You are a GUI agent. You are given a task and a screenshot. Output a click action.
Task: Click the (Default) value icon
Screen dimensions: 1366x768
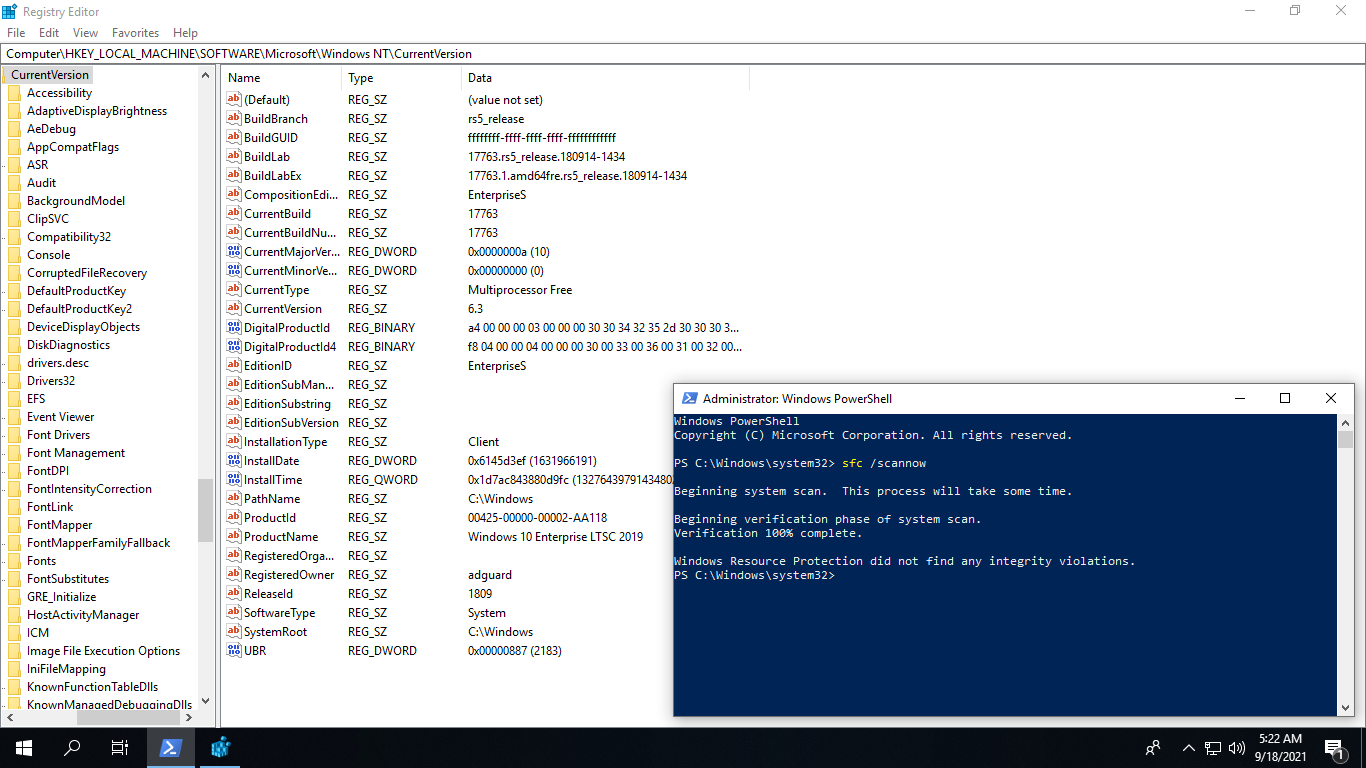click(x=234, y=99)
